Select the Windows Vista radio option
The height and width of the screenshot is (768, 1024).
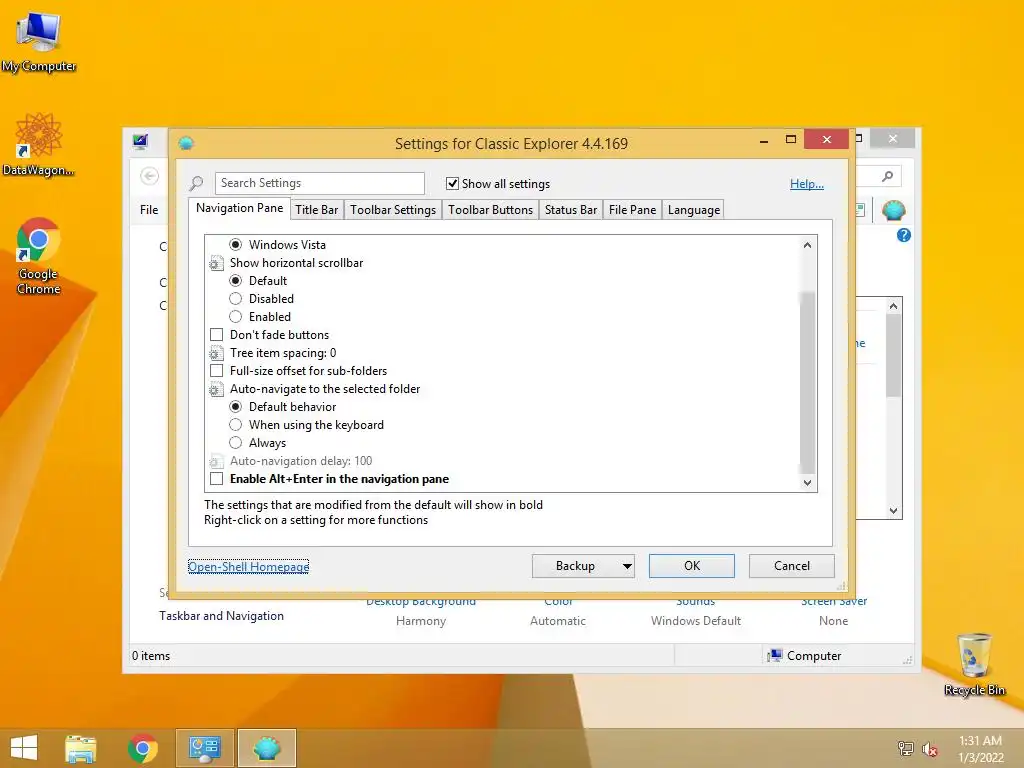tap(236, 245)
